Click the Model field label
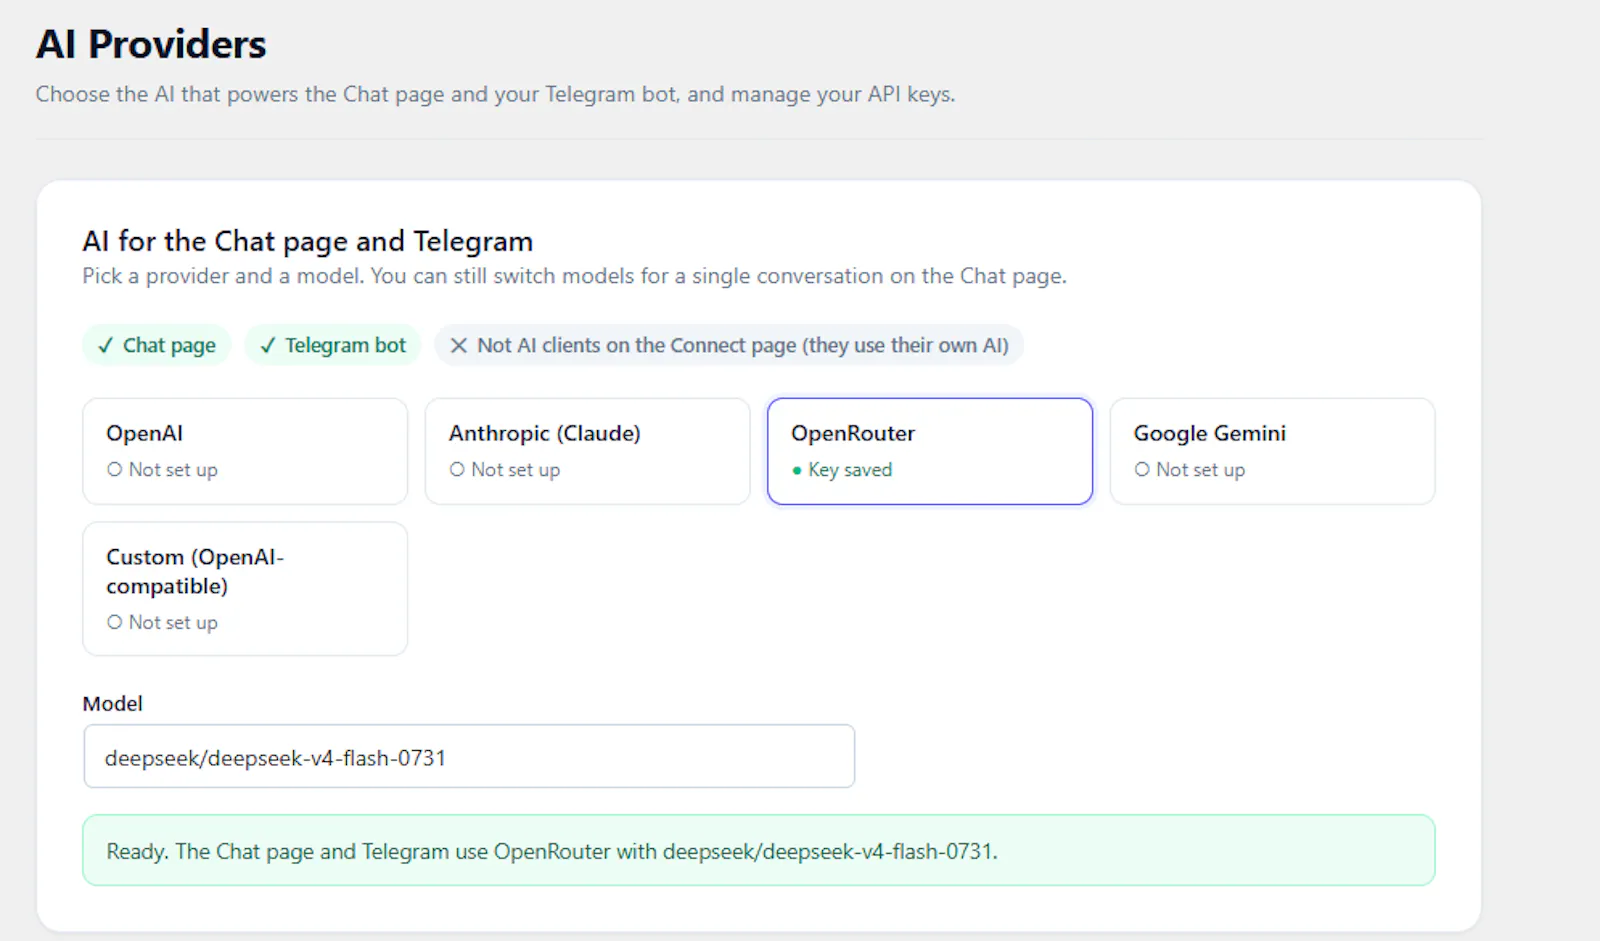1600x941 pixels. pos(113,704)
